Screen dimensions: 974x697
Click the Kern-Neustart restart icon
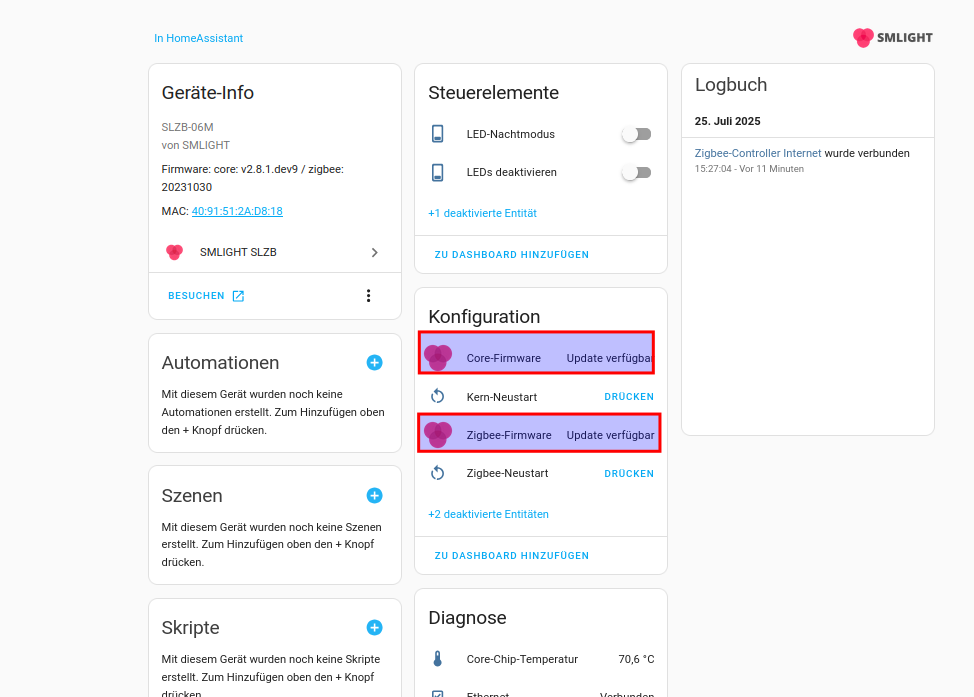[437, 397]
